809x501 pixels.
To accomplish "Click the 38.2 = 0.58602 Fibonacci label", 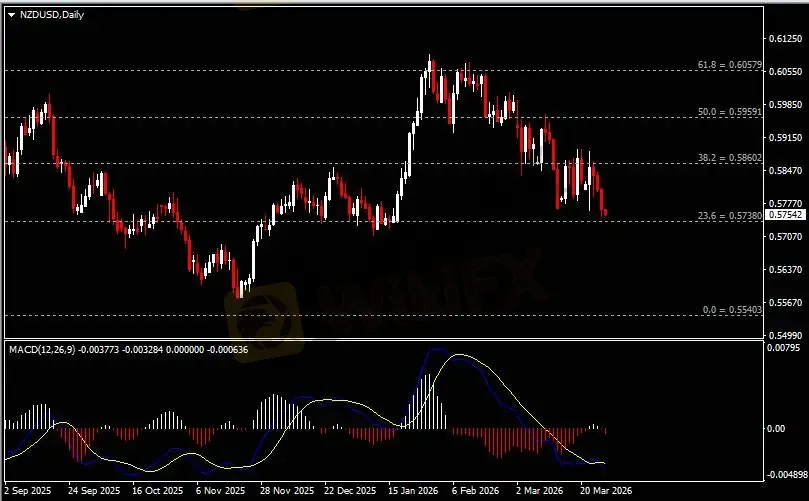I will click(x=730, y=158).
